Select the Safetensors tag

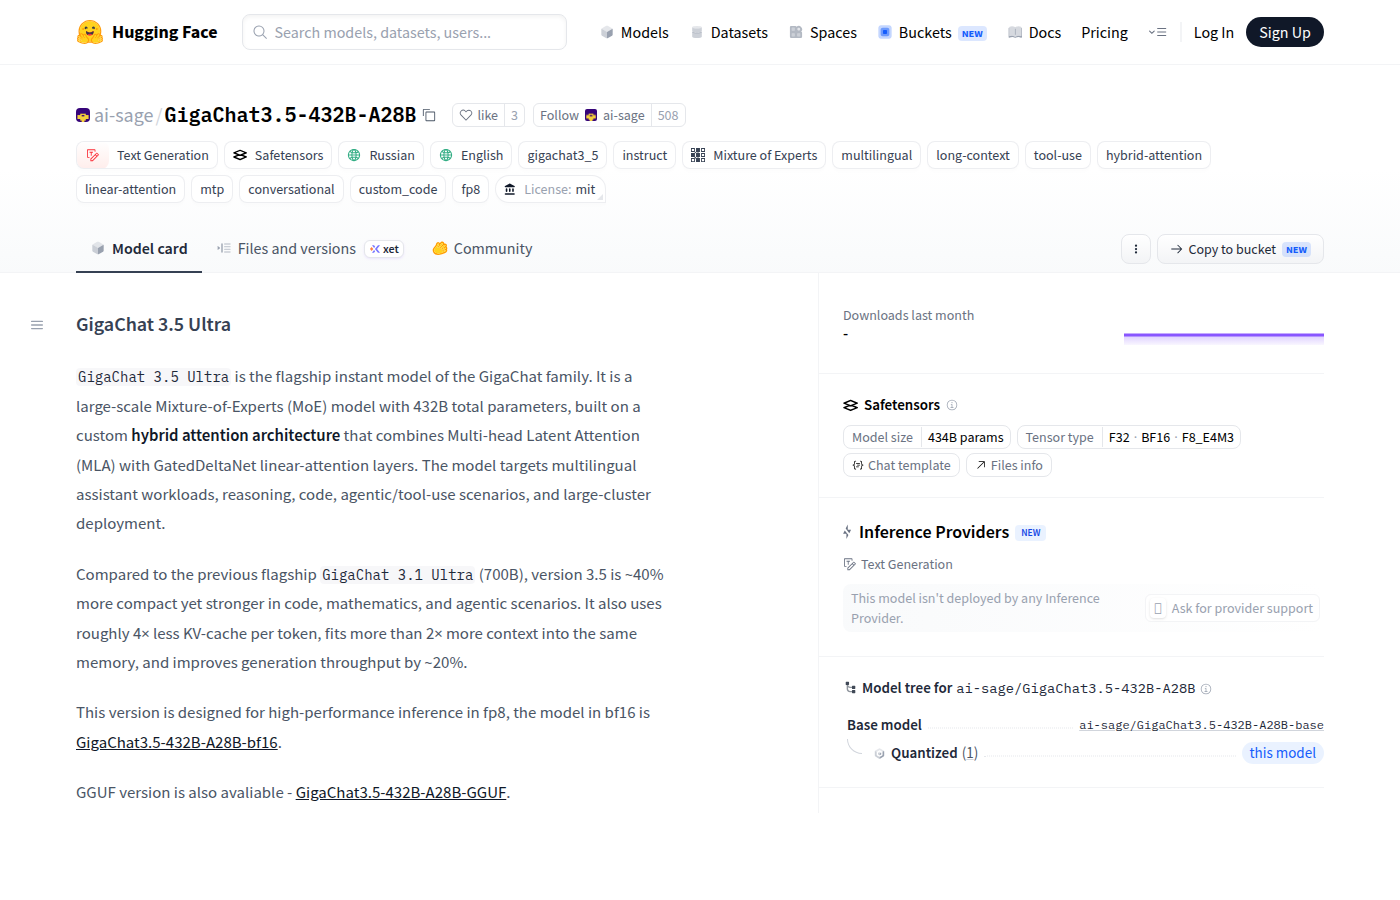click(278, 155)
